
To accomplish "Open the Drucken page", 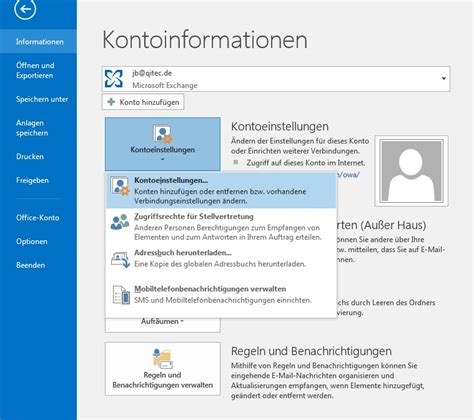I will pos(38,156).
